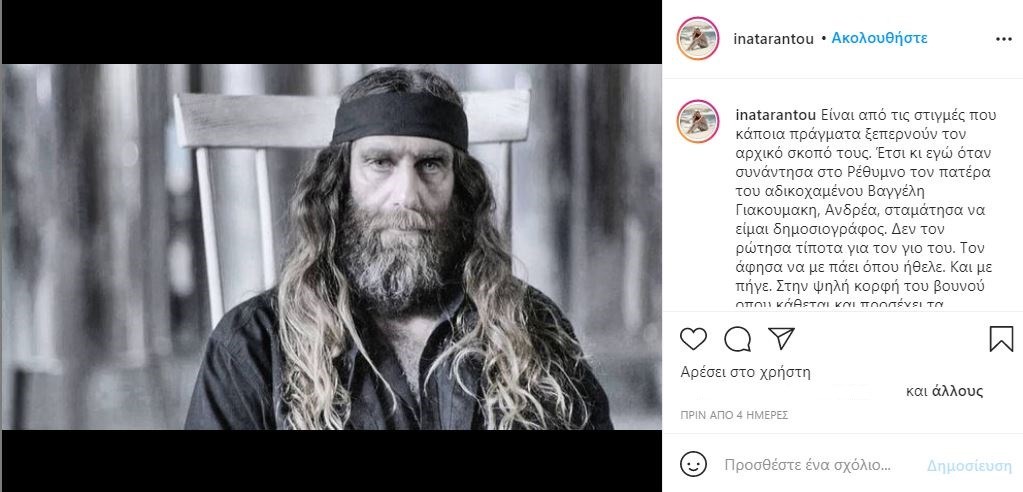Click the photo of the bearded man
The height and width of the screenshot is (492, 1023).
click(x=330, y=247)
